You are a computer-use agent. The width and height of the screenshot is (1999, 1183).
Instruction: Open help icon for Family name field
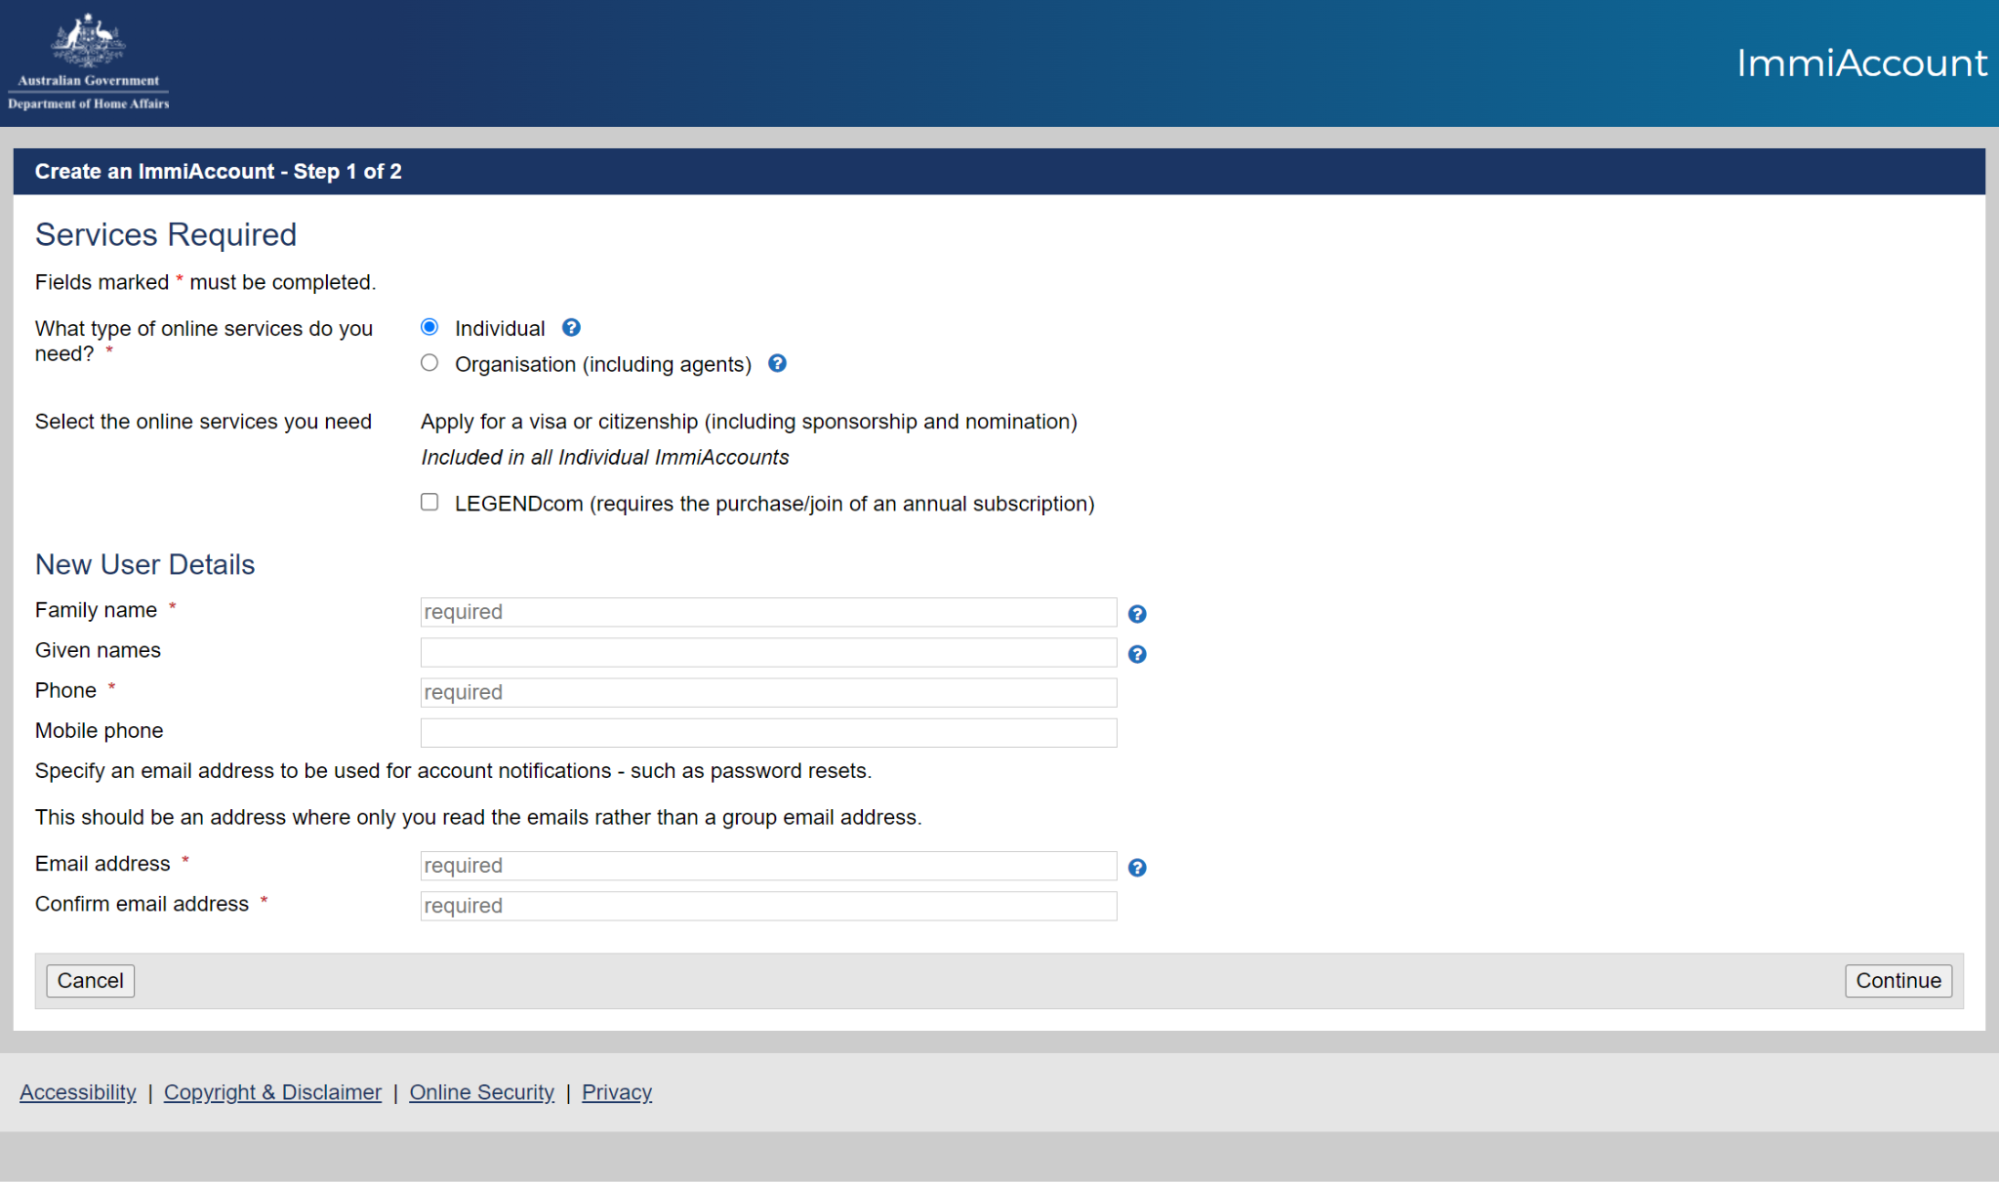(1137, 614)
